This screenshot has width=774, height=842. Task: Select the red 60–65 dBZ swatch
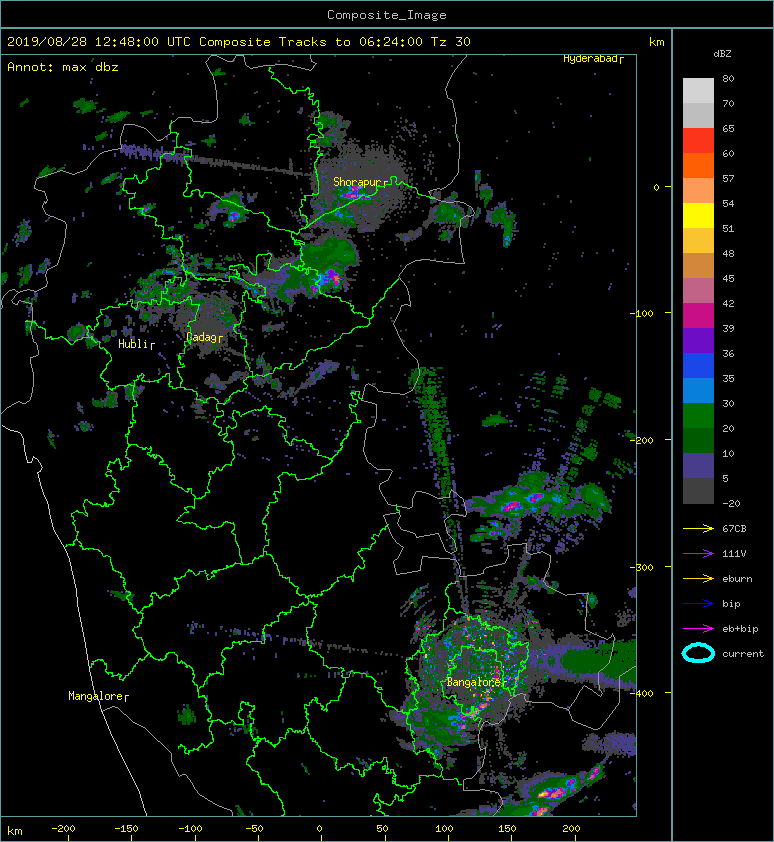point(698,141)
